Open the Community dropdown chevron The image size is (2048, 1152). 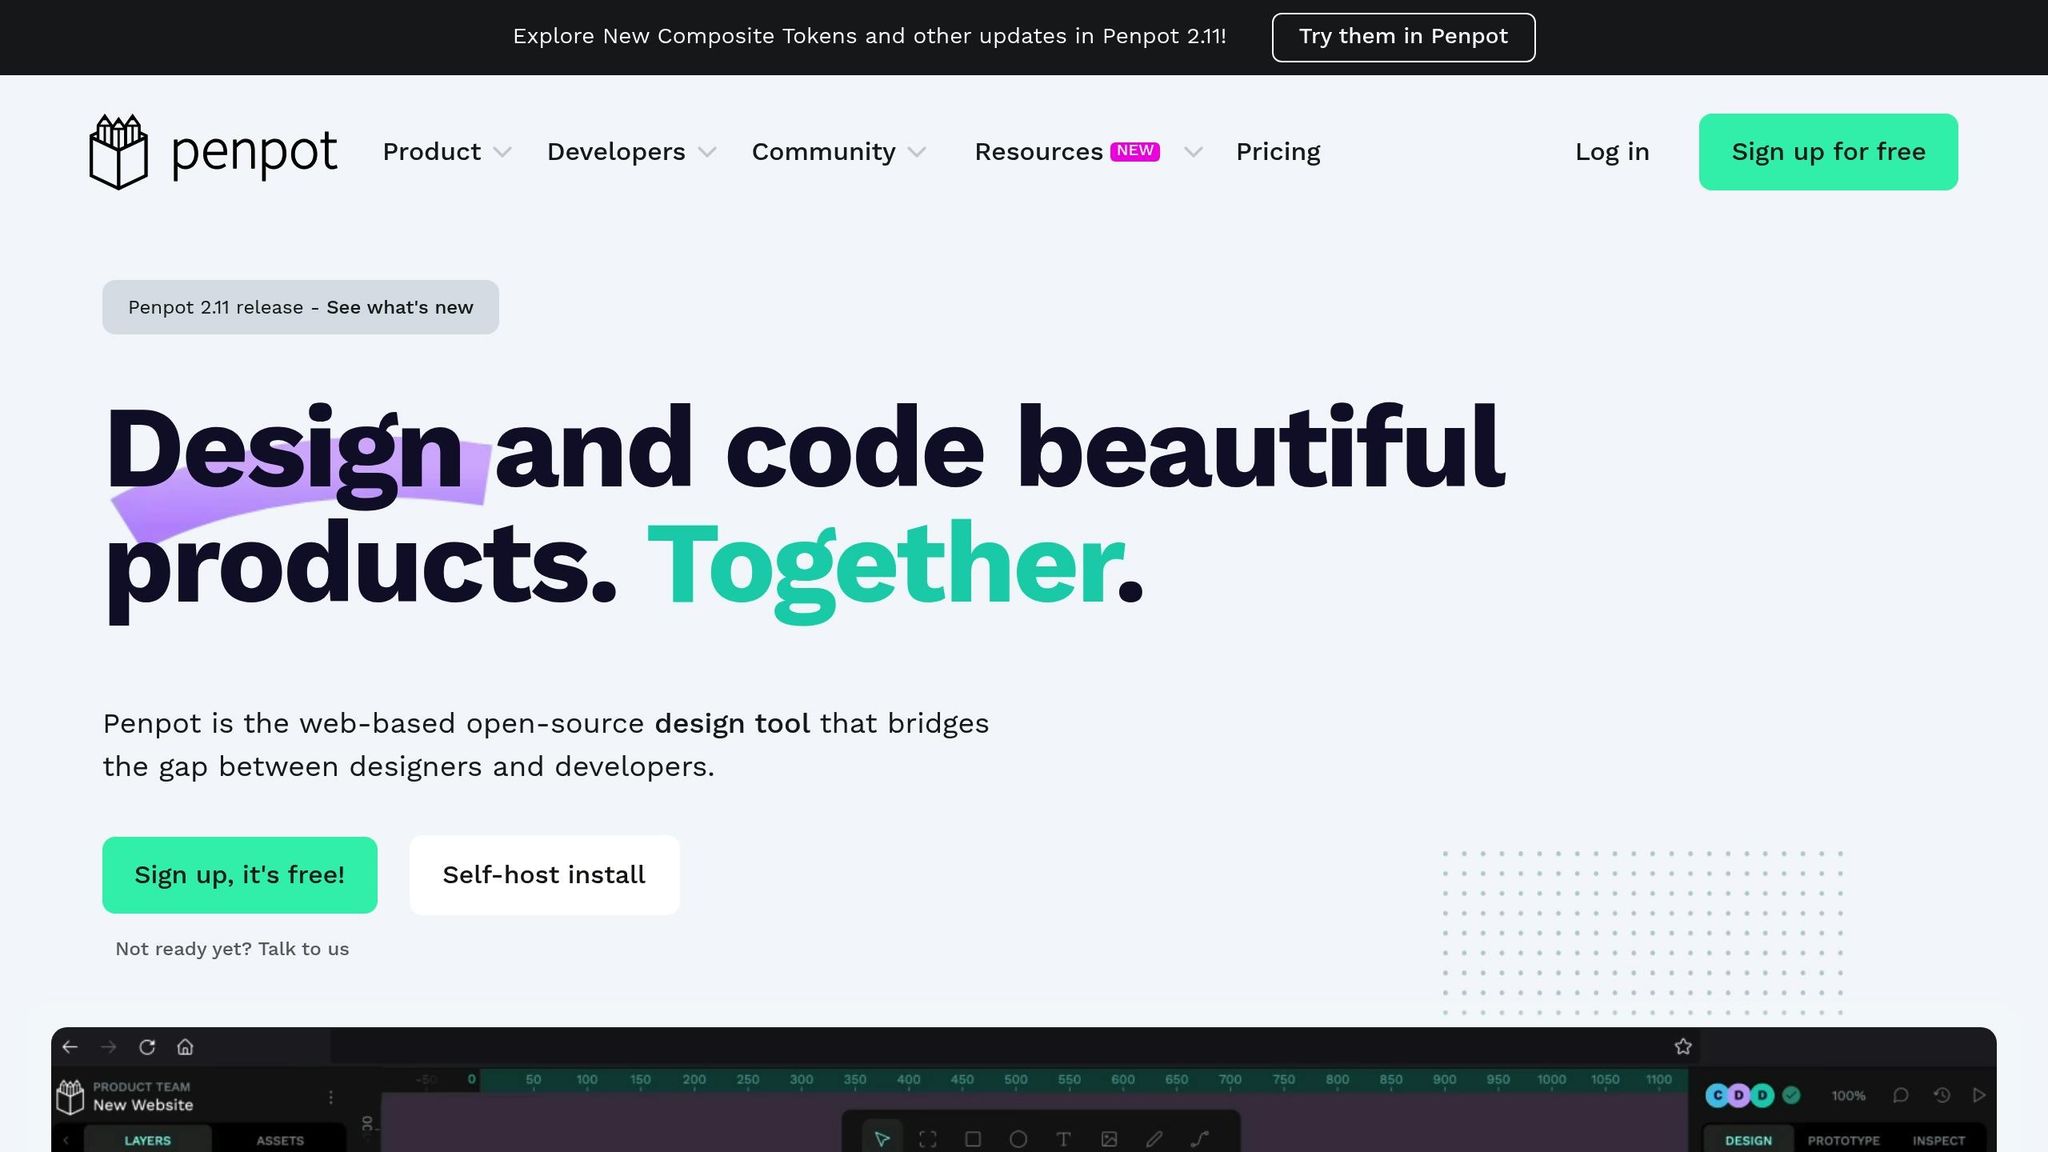(916, 152)
